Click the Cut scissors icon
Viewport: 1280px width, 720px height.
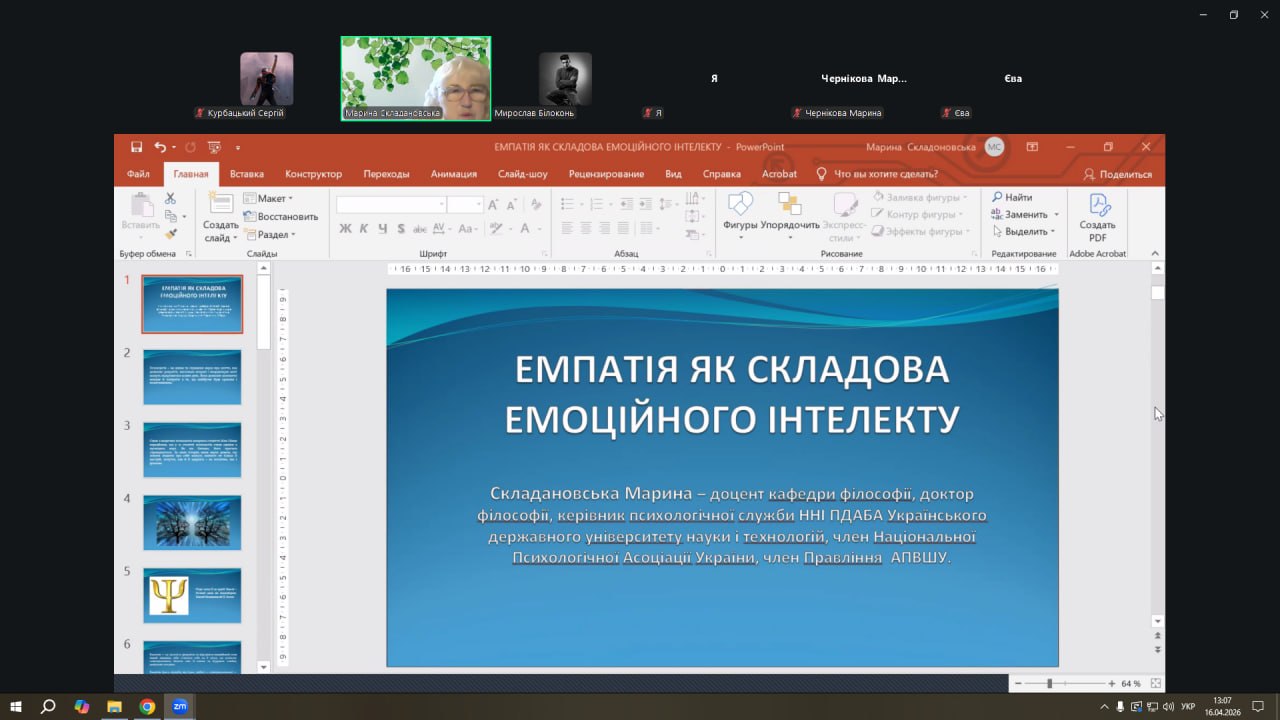170,198
